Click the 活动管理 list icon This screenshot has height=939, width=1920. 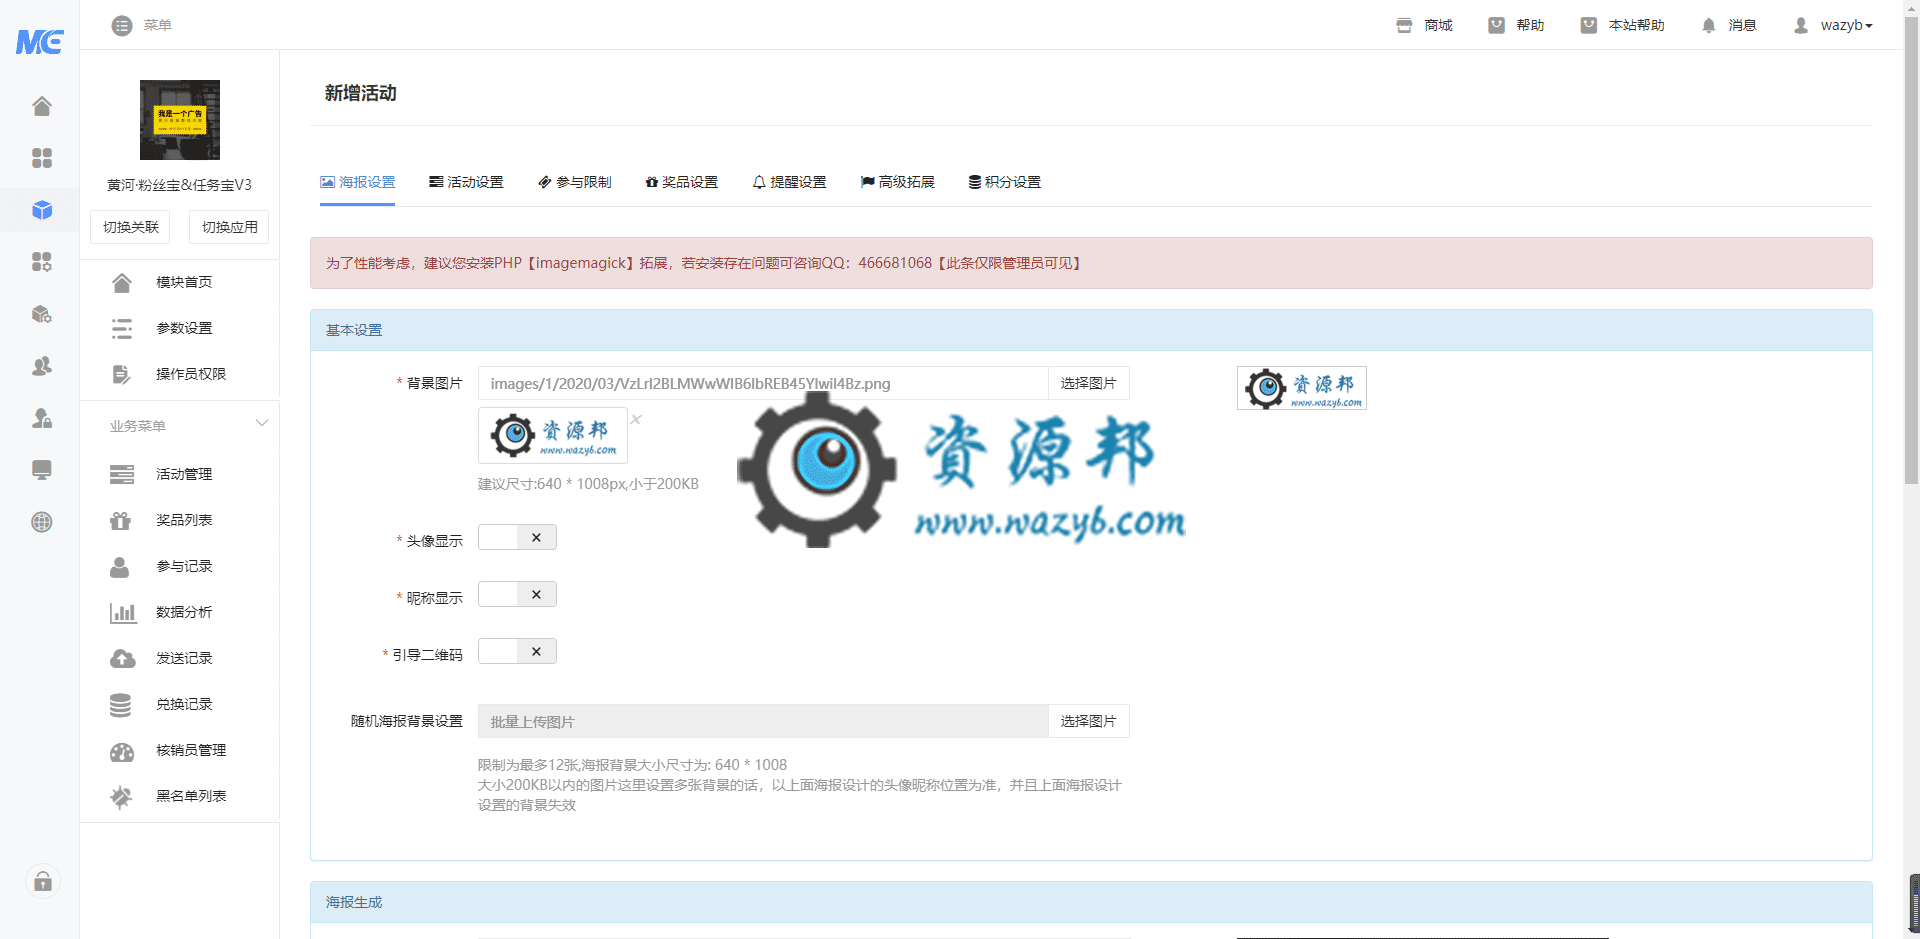coord(122,475)
